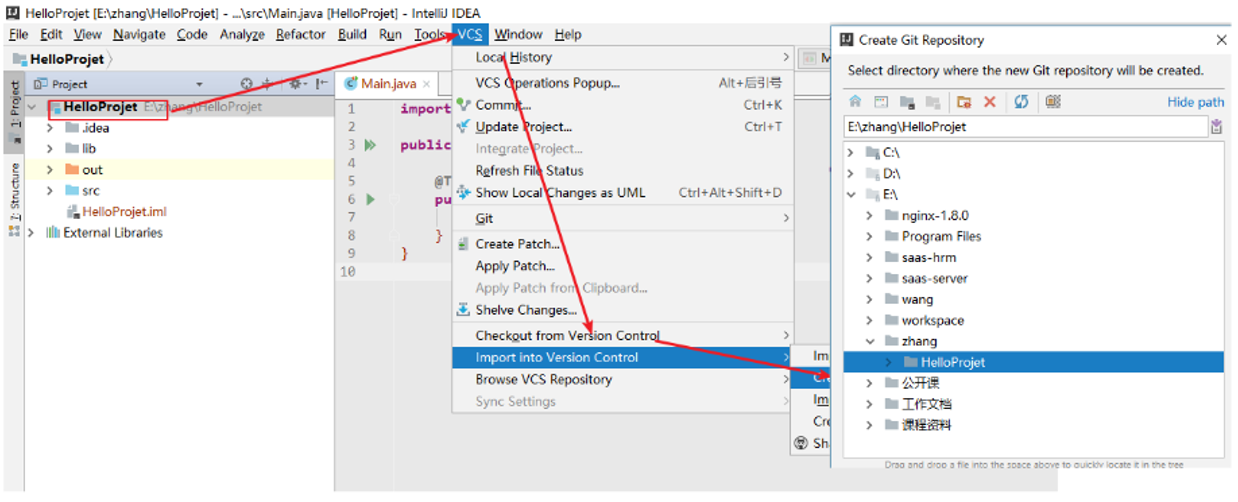Select Apply Patch menu item

point(623,266)
